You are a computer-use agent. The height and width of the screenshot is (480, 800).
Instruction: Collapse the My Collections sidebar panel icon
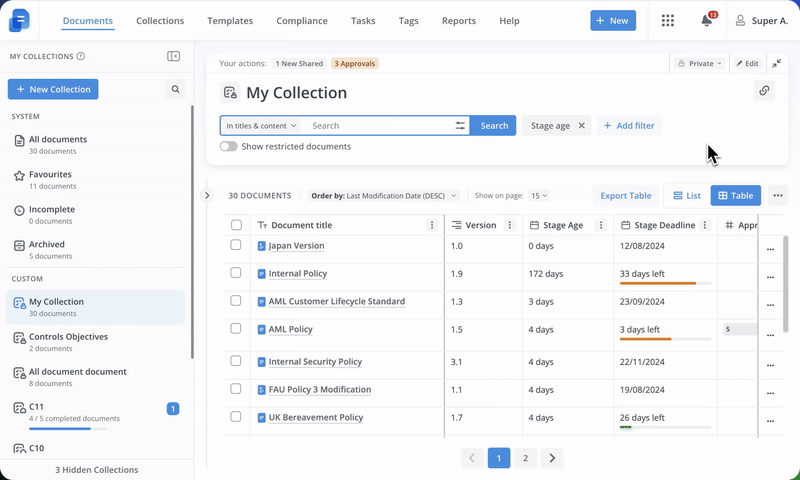tap(173, 56)
